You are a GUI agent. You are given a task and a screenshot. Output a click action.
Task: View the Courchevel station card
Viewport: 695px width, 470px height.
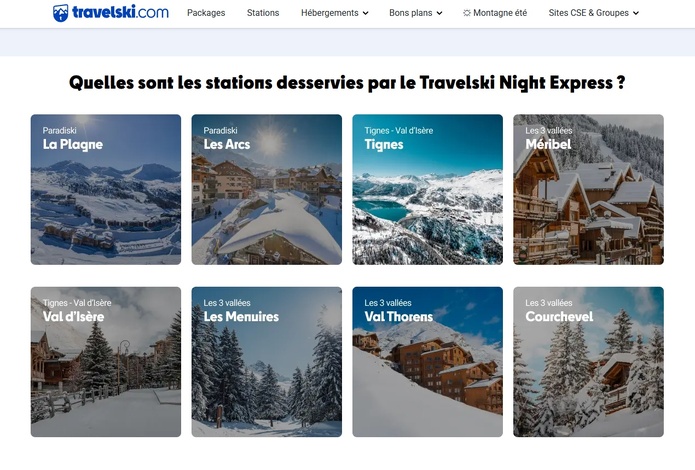point(589,362)
